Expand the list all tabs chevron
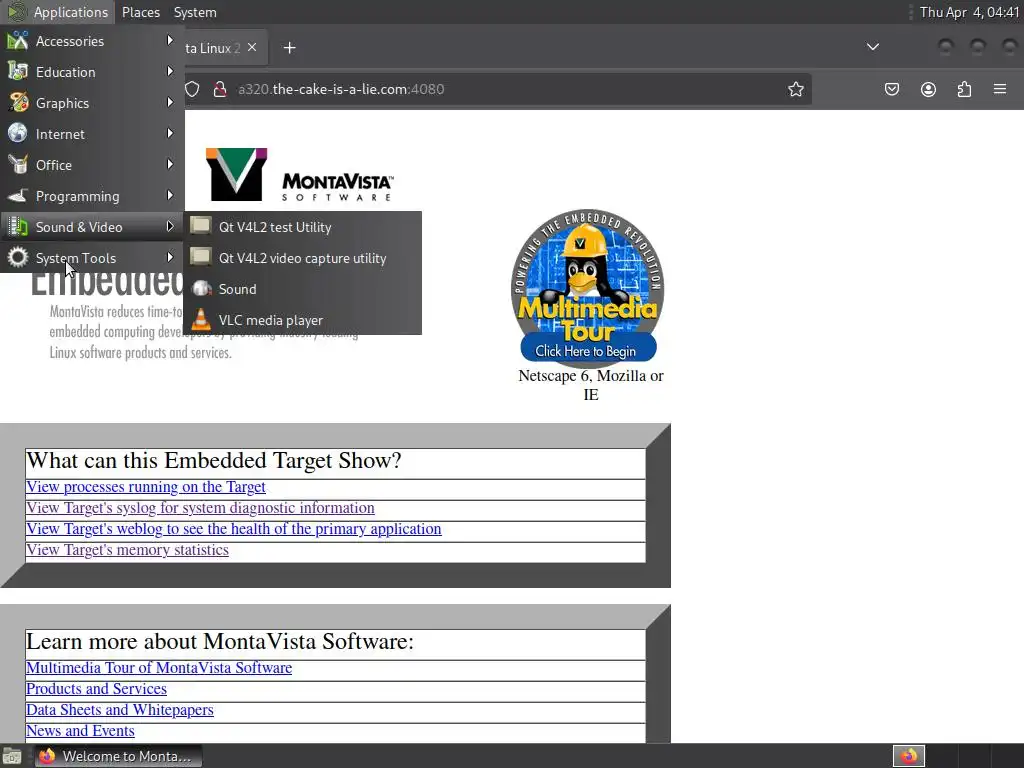The width and height of the screenshot is (1024, 768). (872, 47)
